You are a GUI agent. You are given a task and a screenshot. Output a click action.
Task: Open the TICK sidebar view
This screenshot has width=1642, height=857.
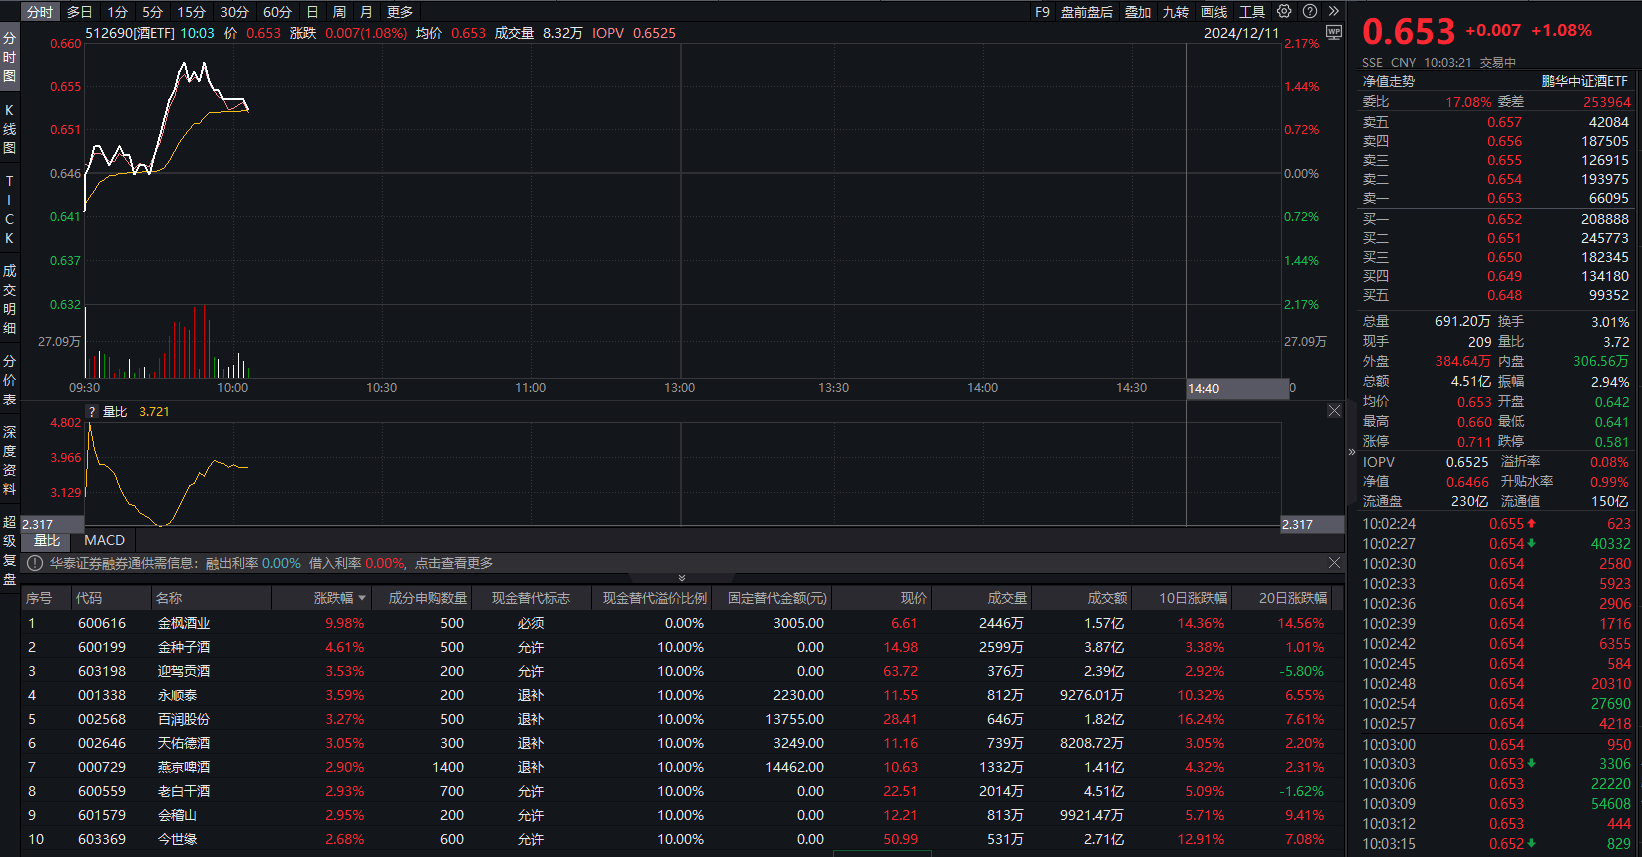click(x=9, y=210)
